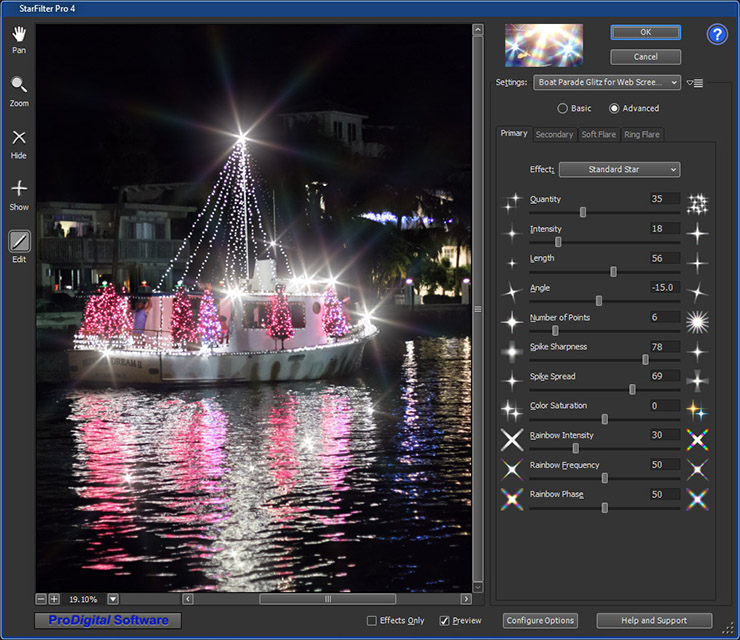The height and width of the screenshot is (640, 740).
Task: Open the Effect Standard Star dropdown
Action: coord(619,169)
